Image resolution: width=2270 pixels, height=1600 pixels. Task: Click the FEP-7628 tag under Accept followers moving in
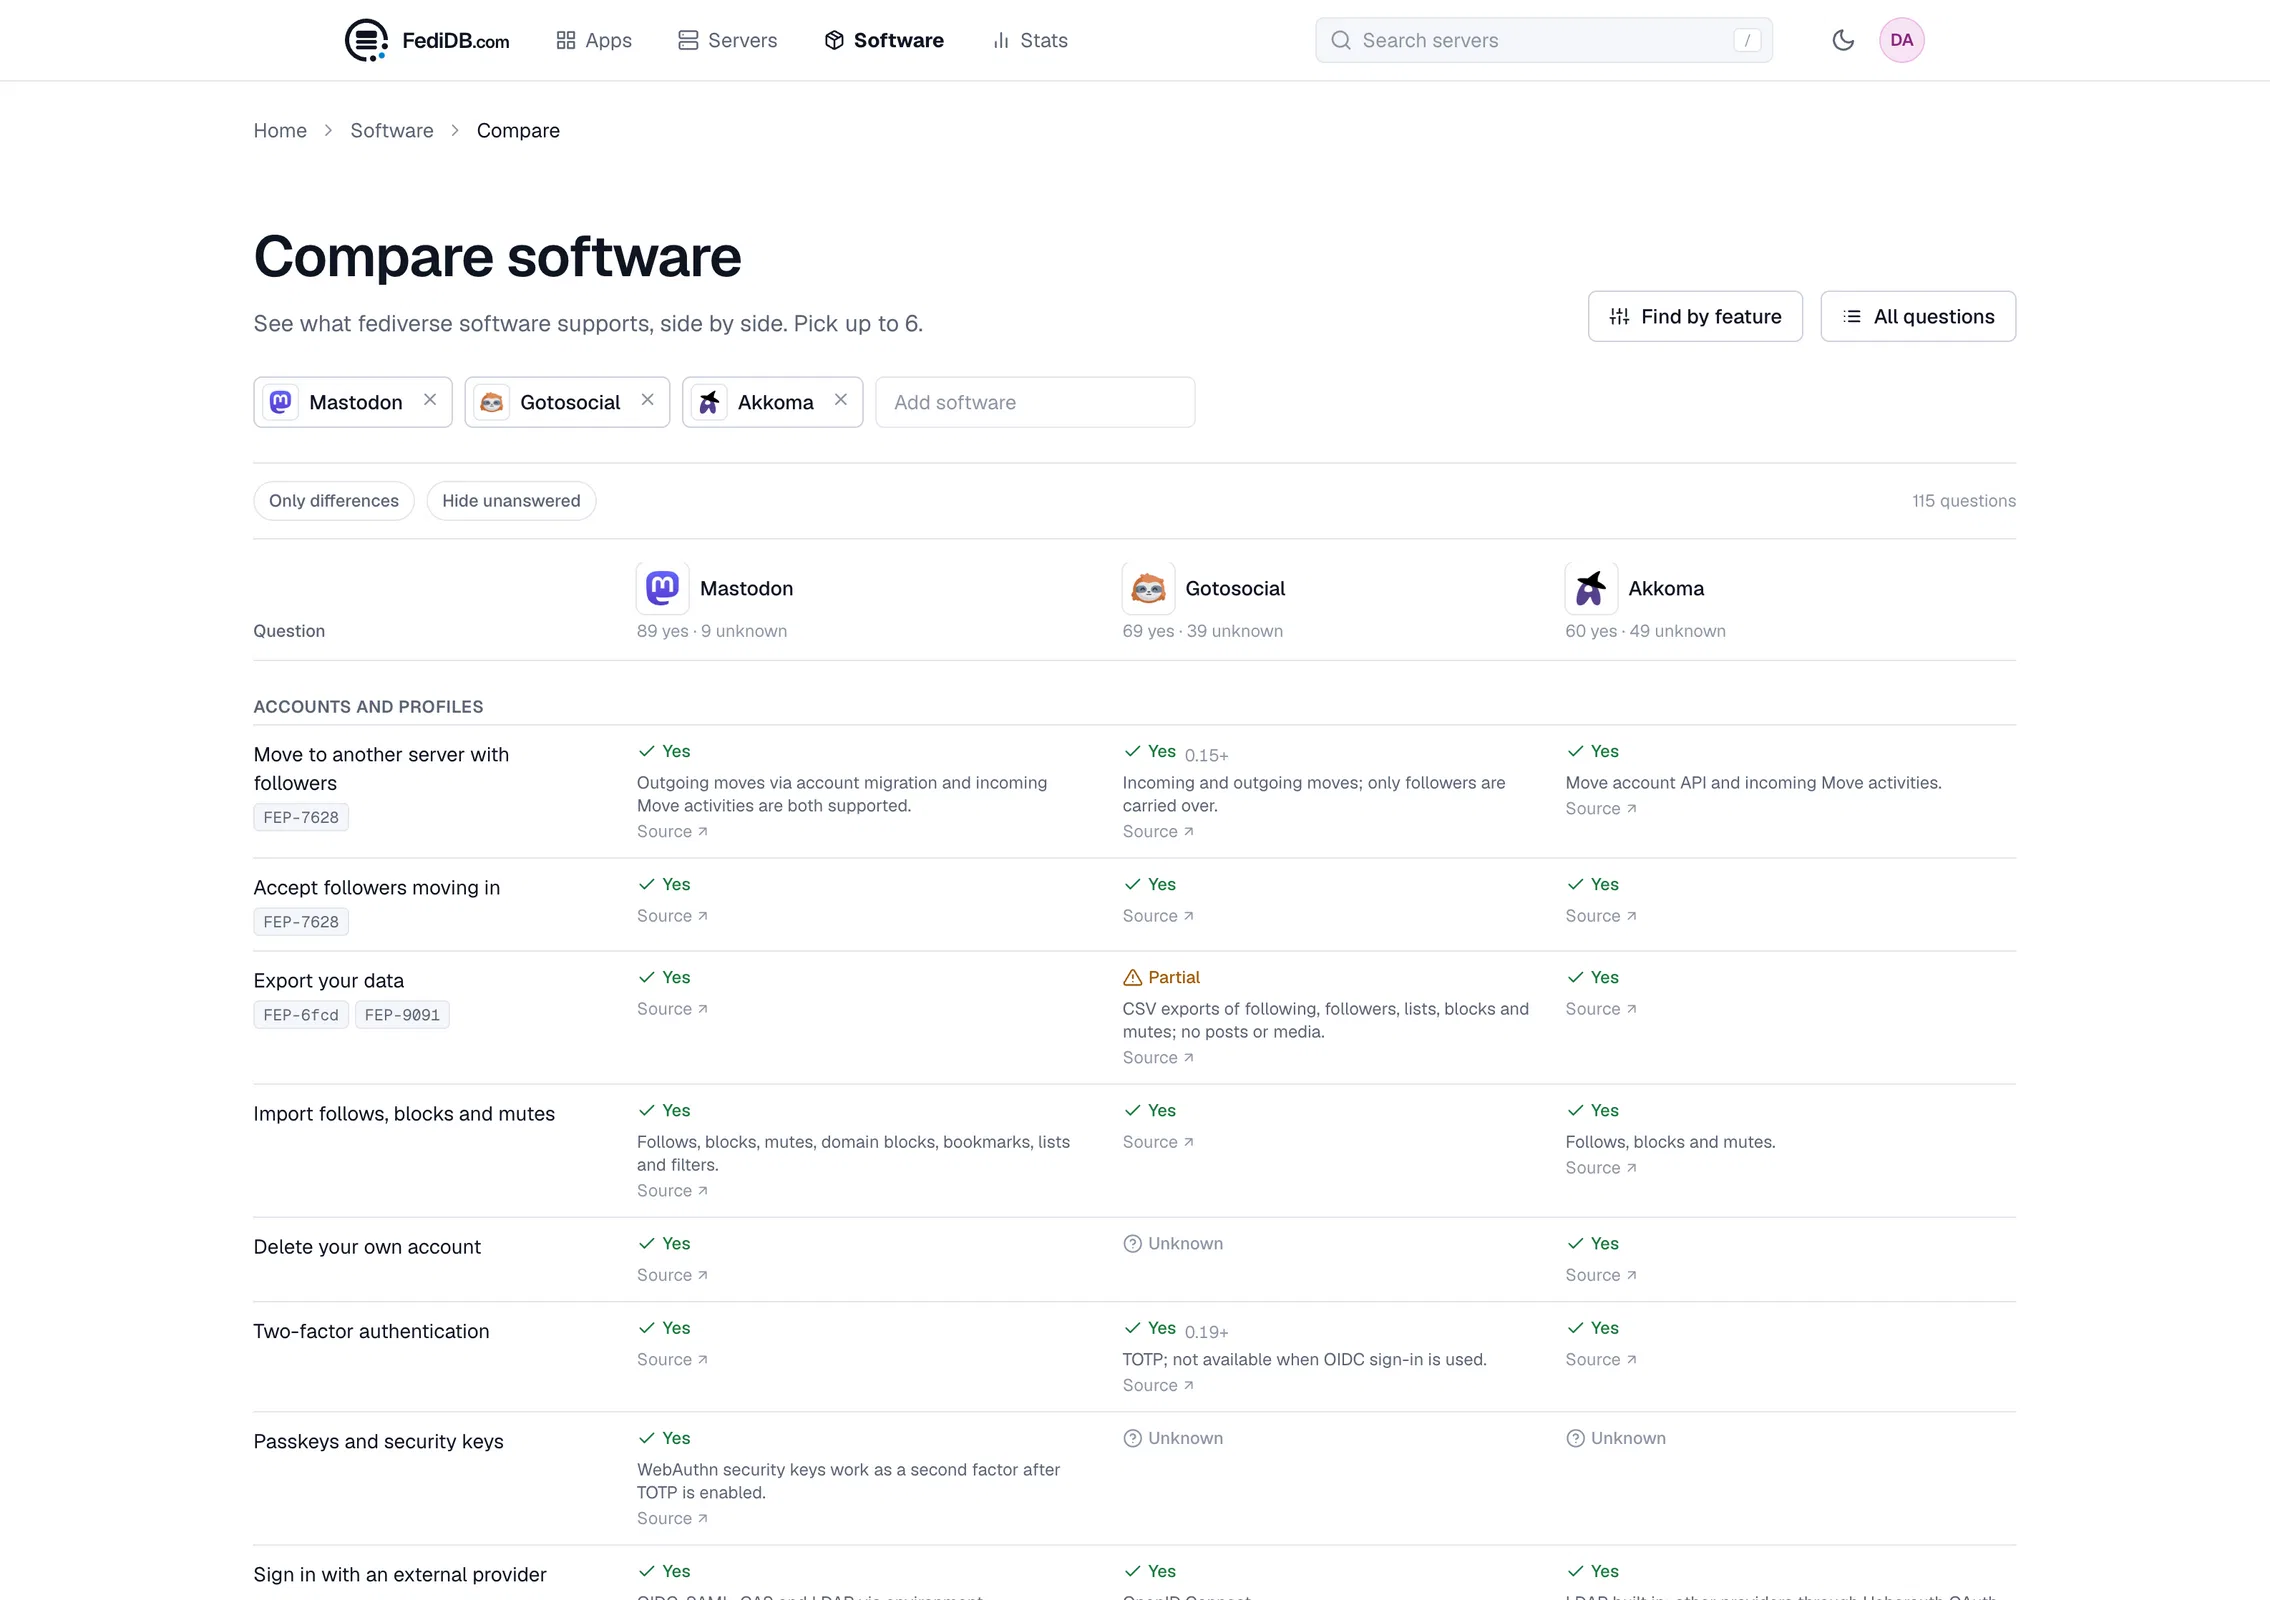coord(301,921)
